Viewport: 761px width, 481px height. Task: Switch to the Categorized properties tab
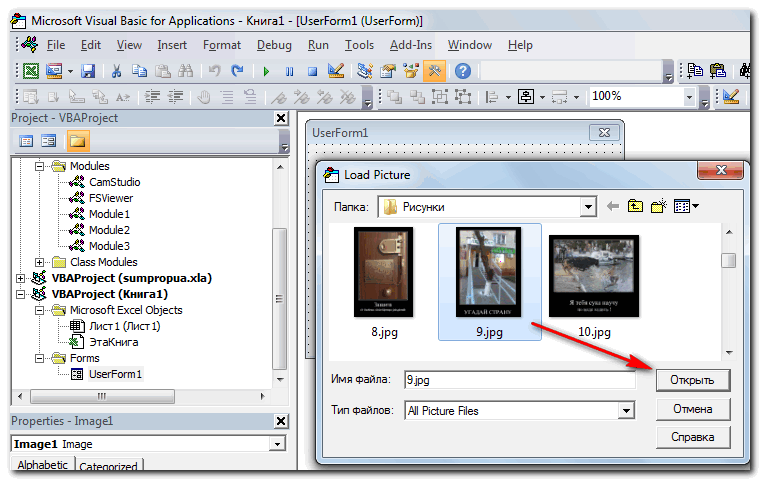[108, 467]
